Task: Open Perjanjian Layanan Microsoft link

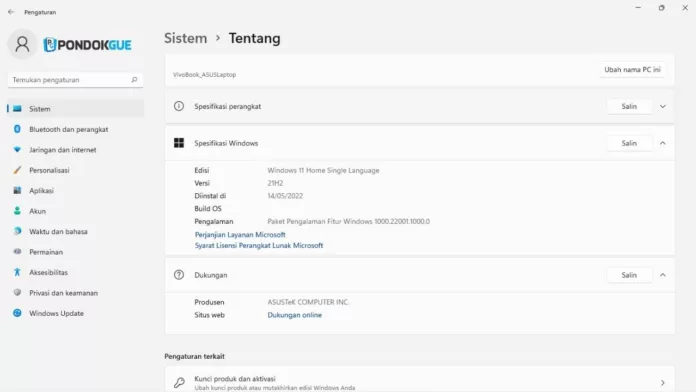Action: tap(240, 234)
